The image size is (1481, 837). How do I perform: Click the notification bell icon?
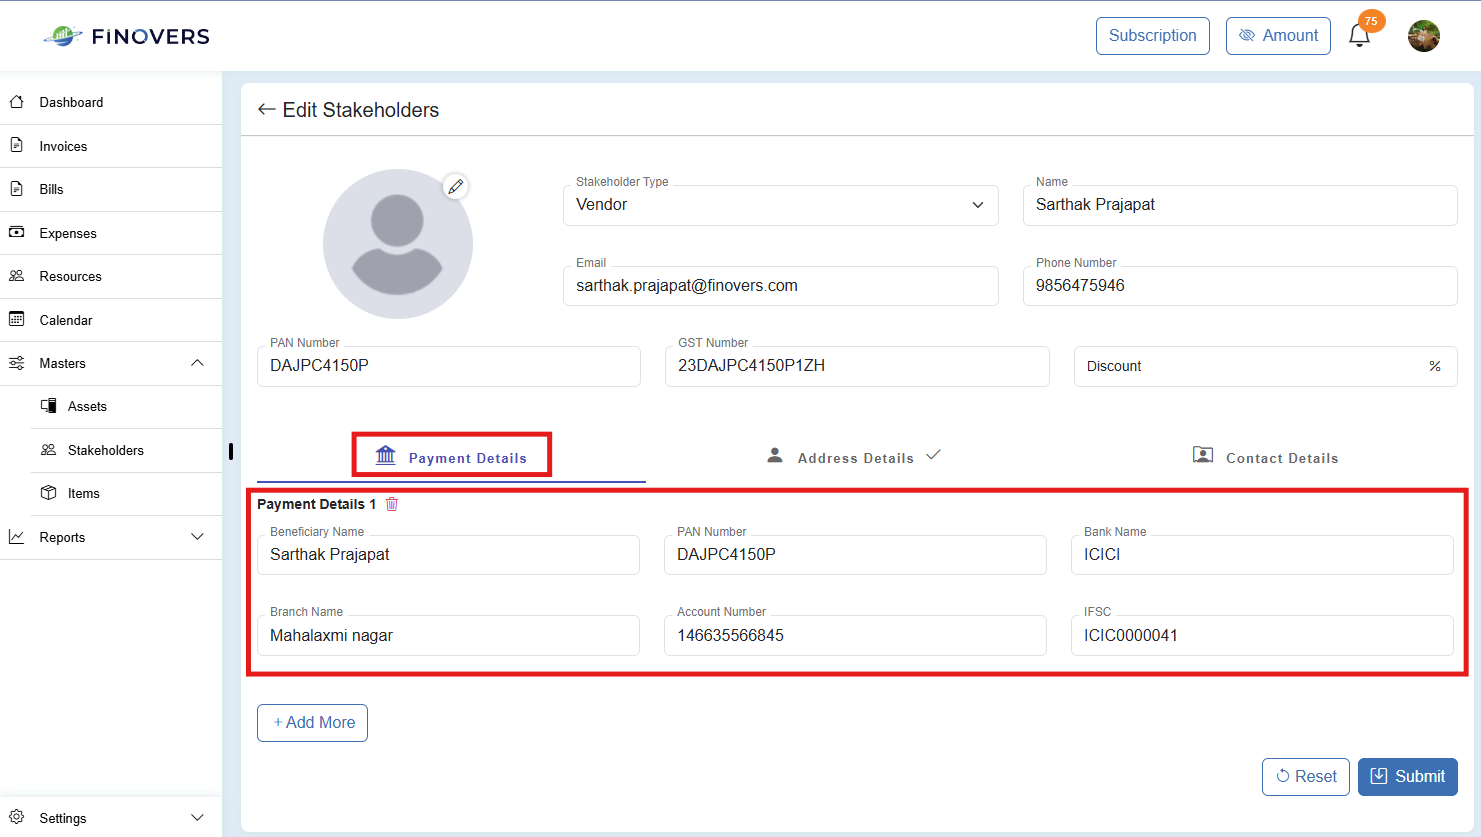click(1359, 36)
